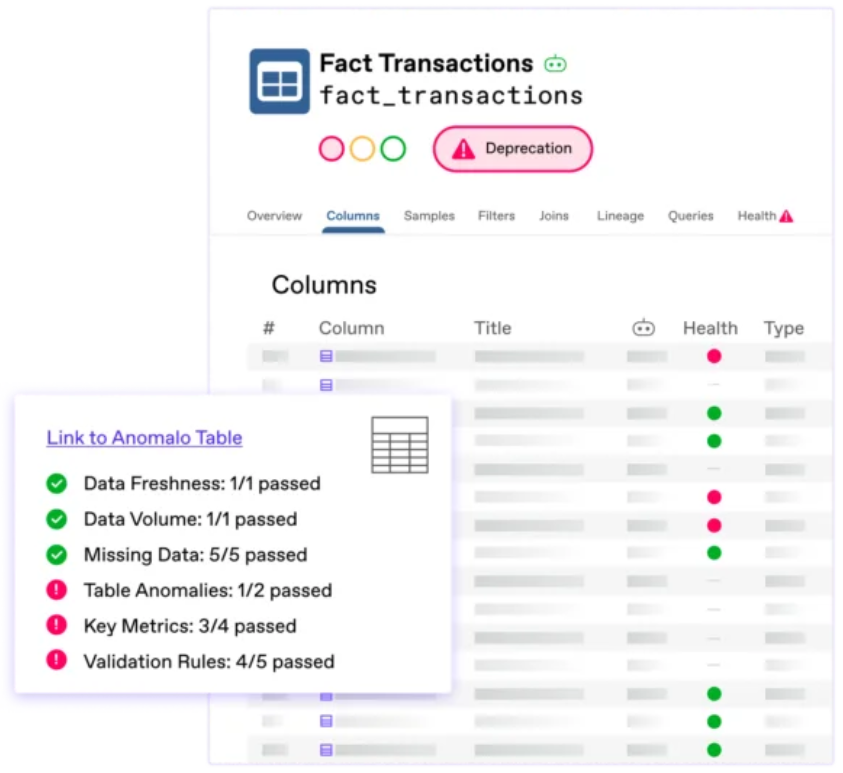
Task: Click 'Data Volume: 1/1 passed' text
Action: [x=190, y=519]
